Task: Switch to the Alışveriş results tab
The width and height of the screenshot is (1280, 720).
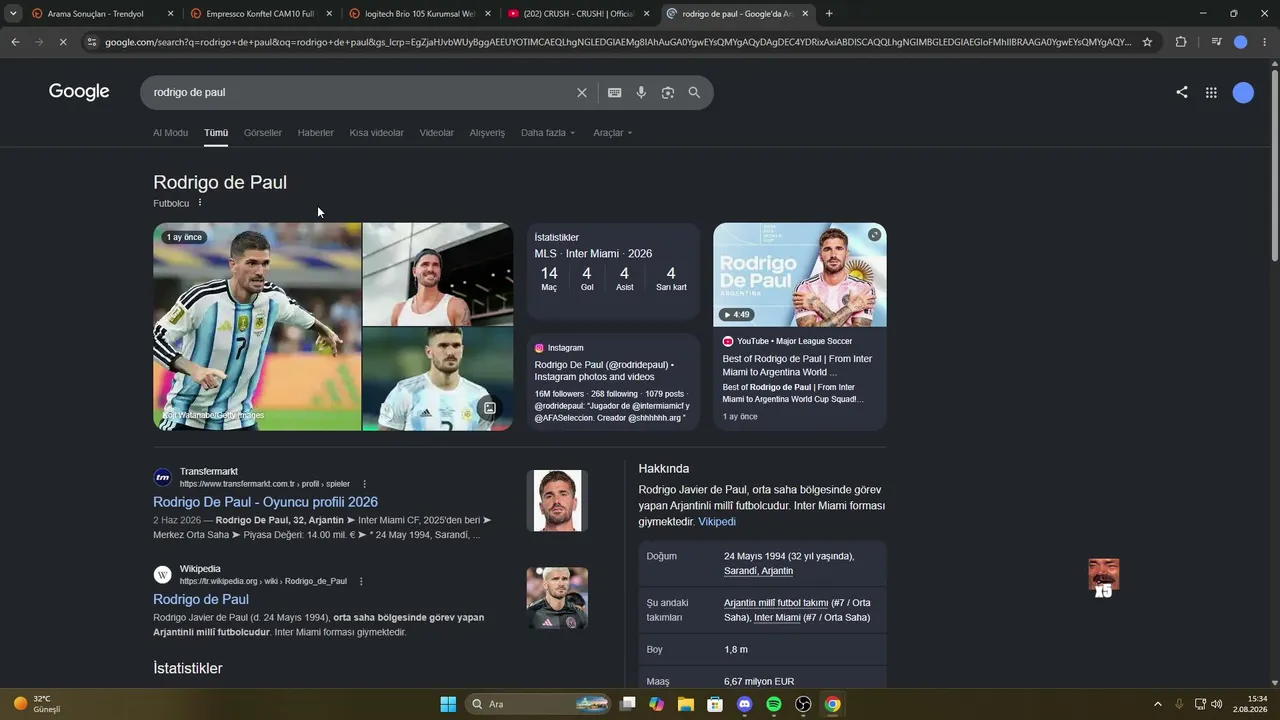Action: 487,133
